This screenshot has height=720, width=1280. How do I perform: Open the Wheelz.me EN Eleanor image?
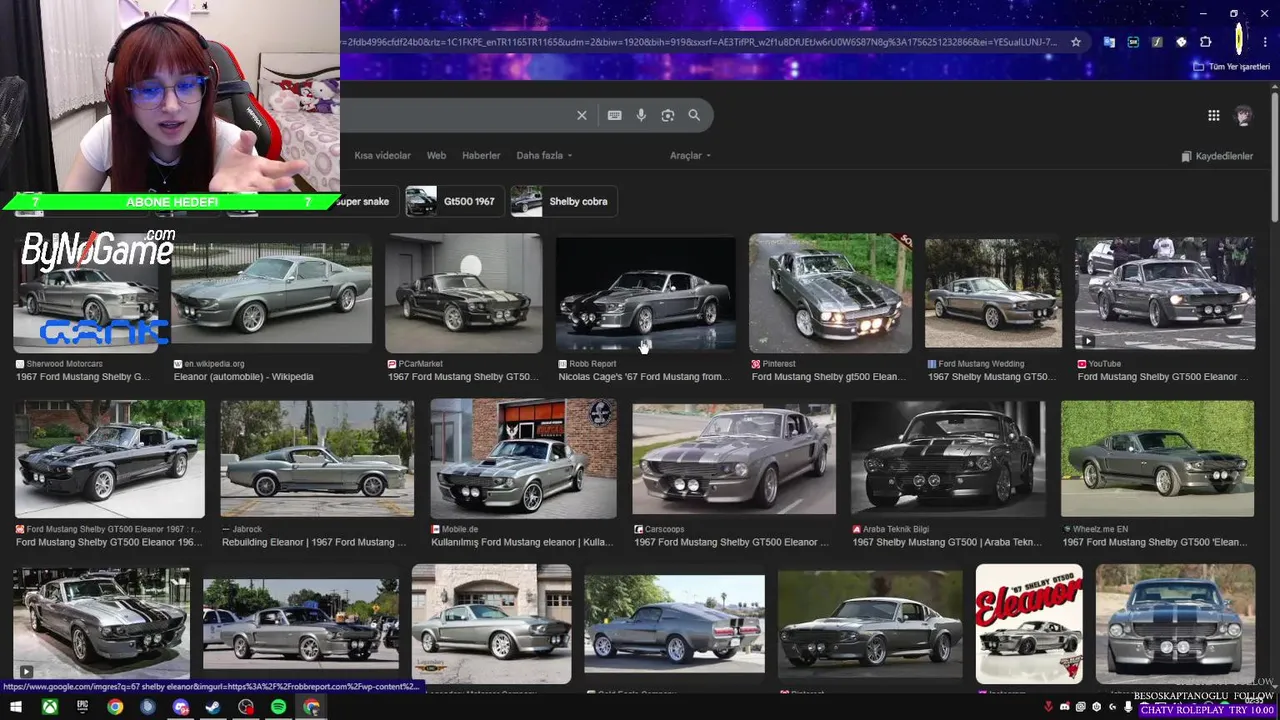(x=1157, y=459)
